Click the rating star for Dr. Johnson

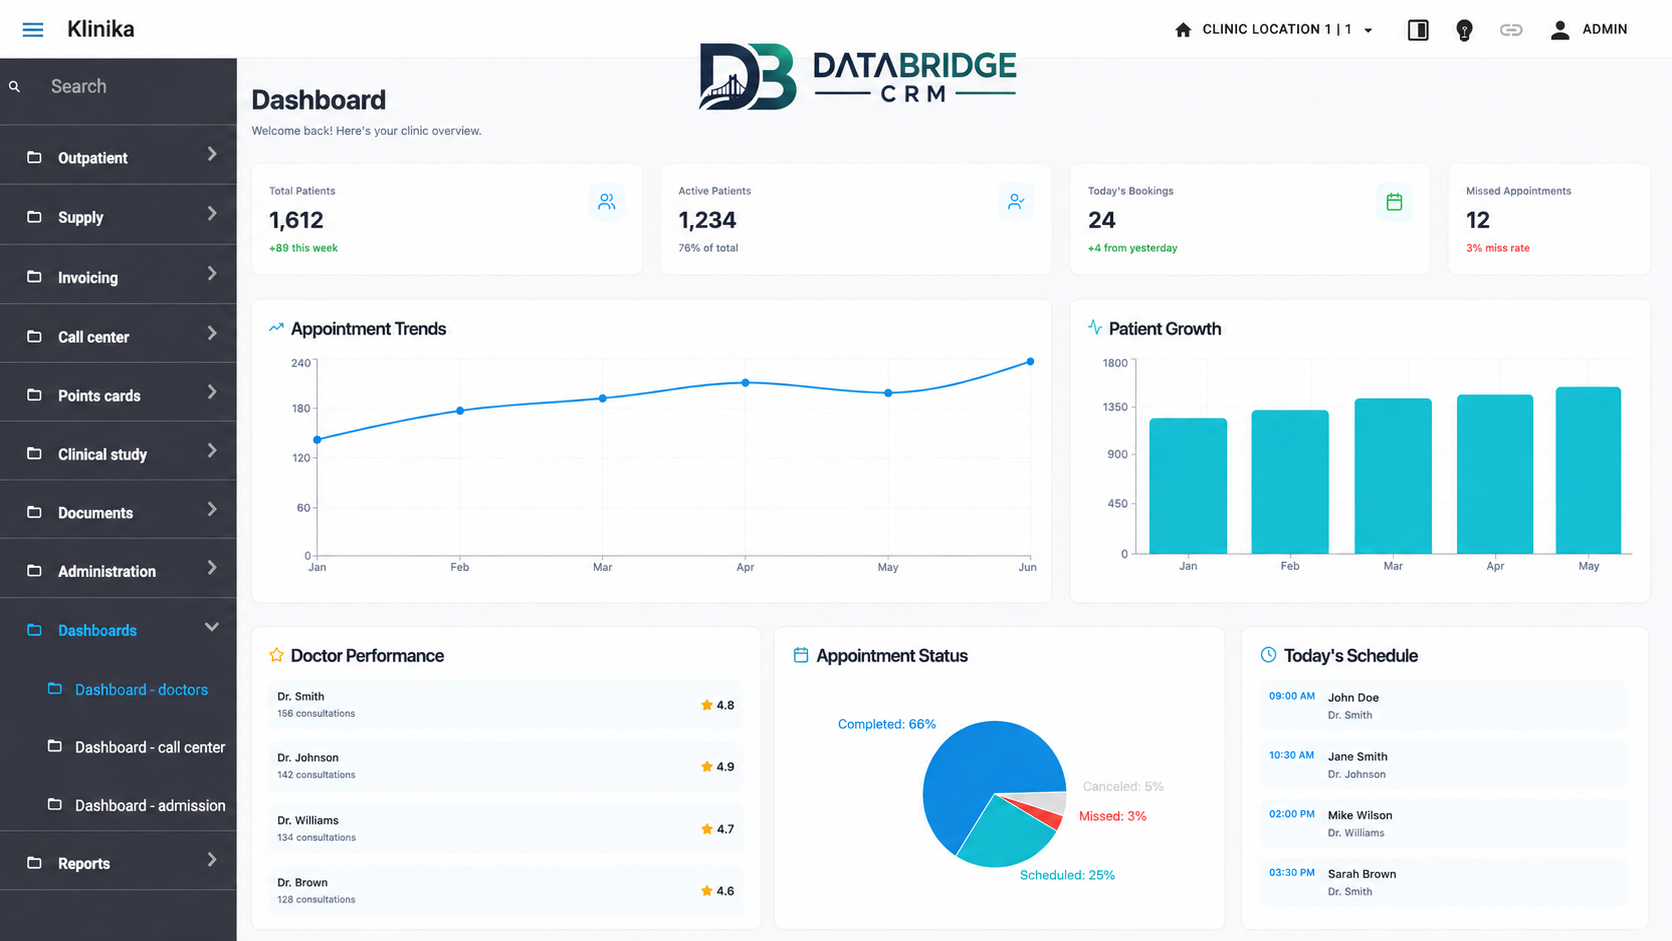click(x=707, y=766)
